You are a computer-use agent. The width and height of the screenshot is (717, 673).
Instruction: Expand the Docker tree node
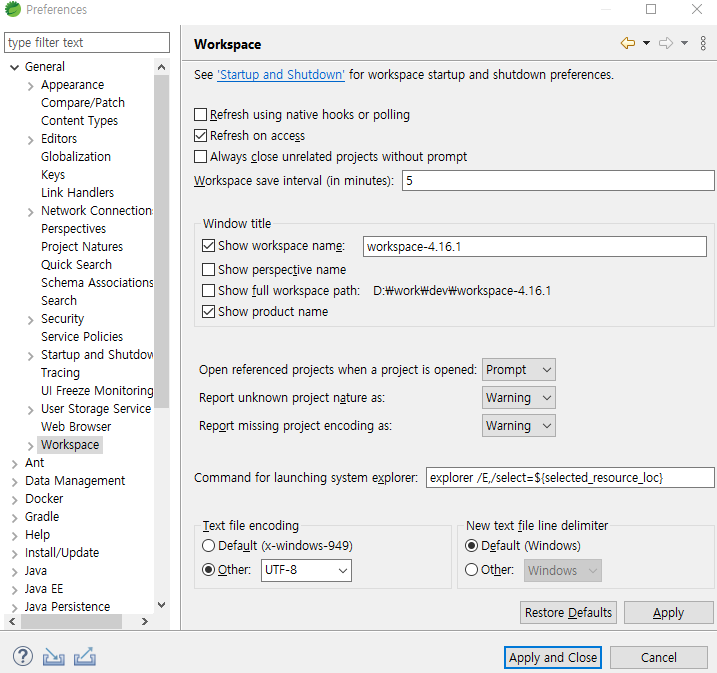pos(14,500)
